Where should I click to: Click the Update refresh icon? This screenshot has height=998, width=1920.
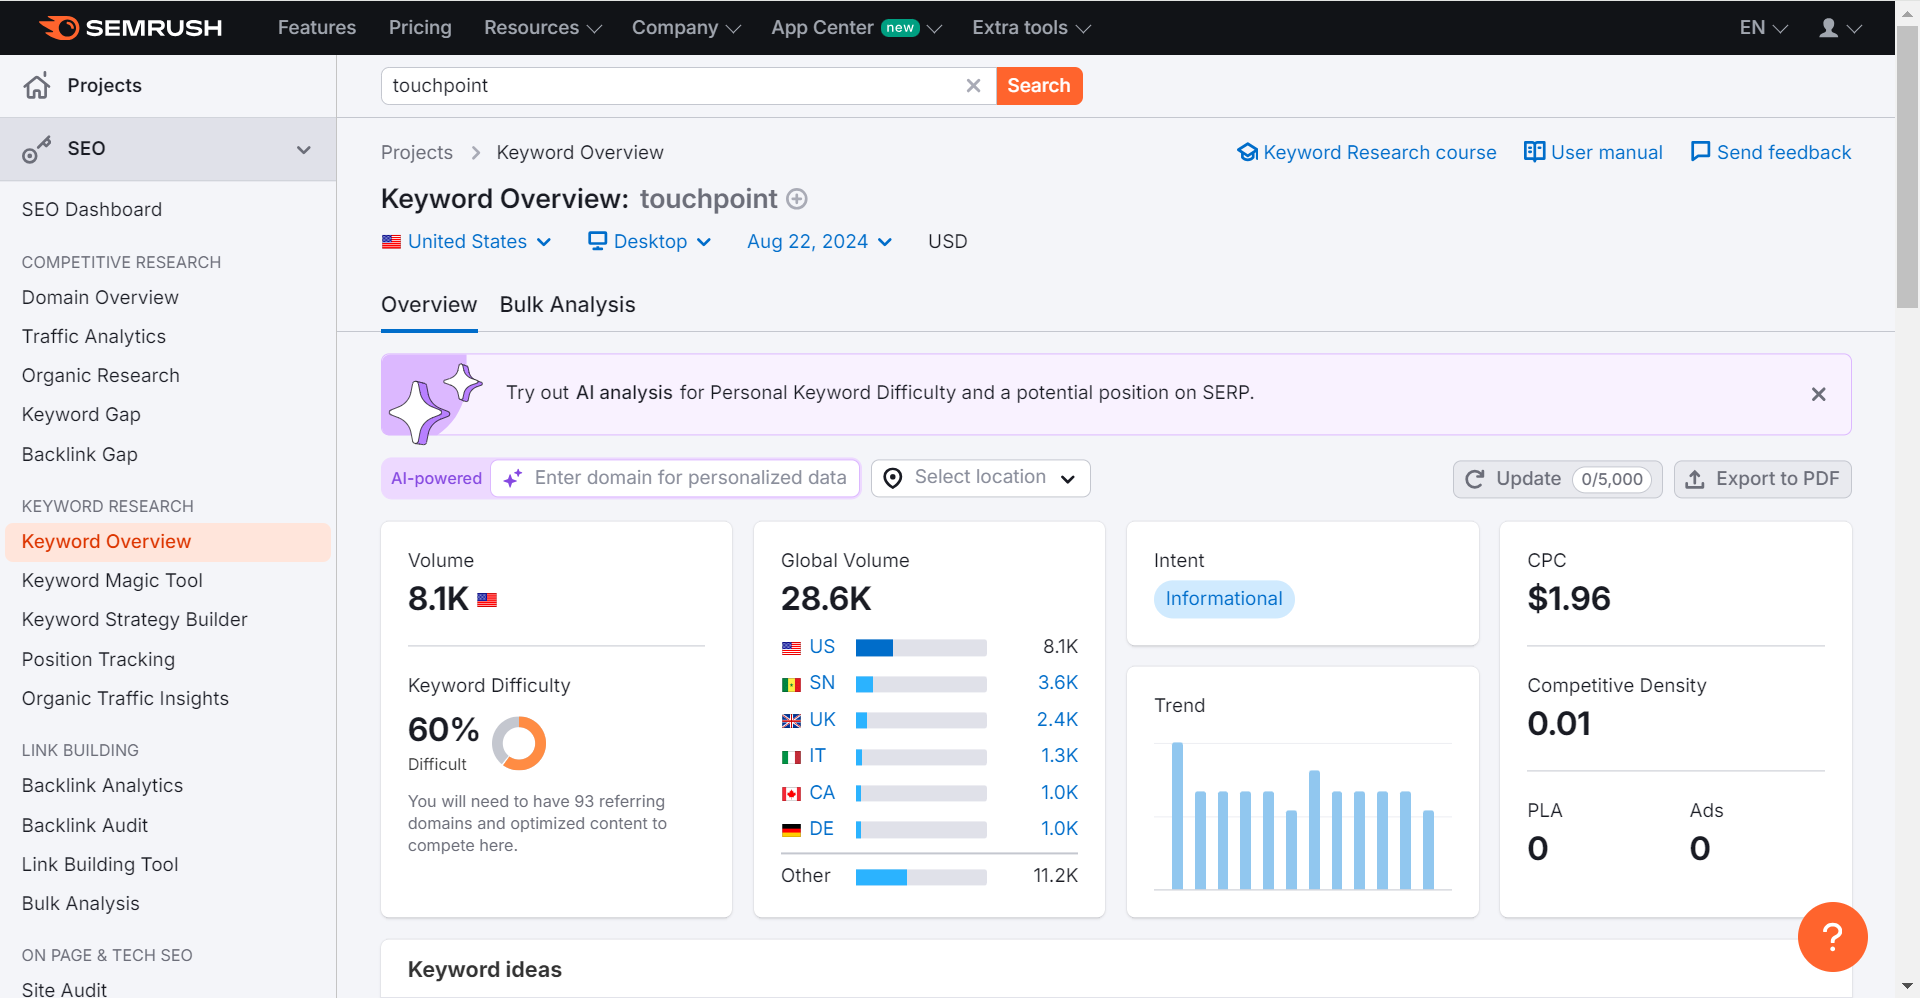coord(1474,479)
